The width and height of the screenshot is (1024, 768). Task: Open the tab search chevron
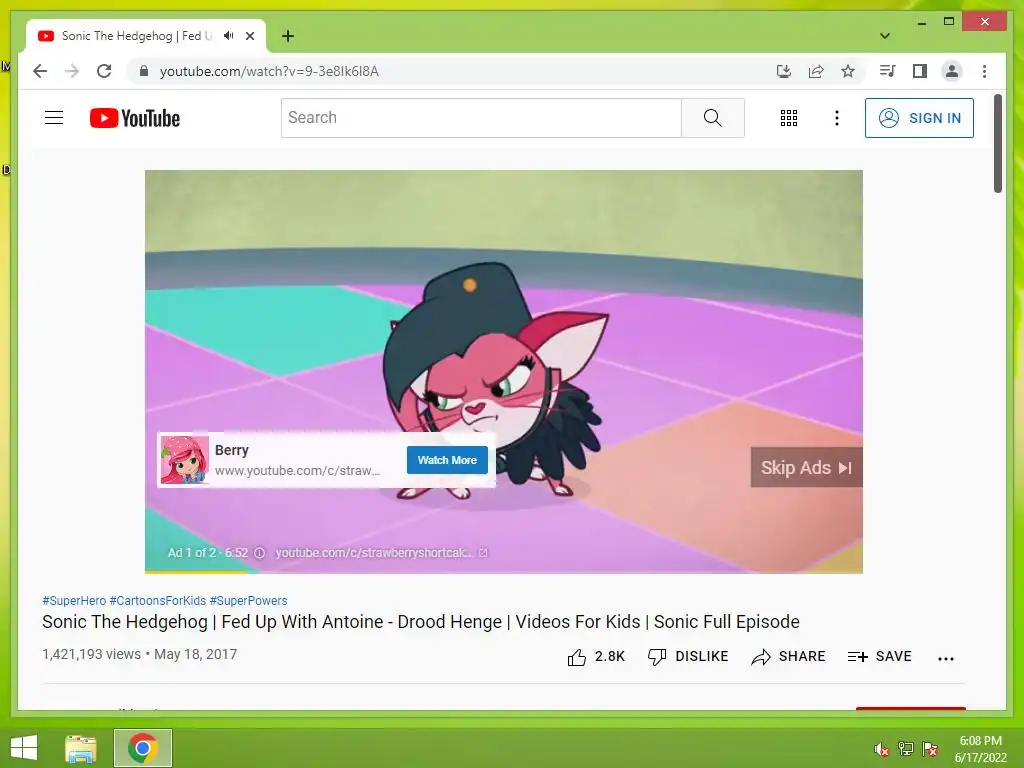pos(885,36)
